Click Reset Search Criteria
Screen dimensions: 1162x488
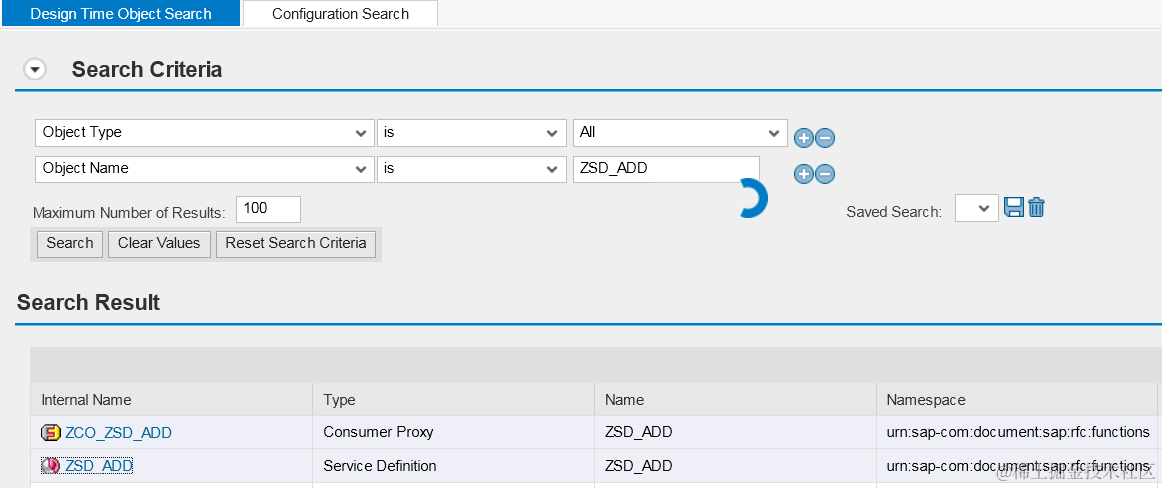point(296,244)
